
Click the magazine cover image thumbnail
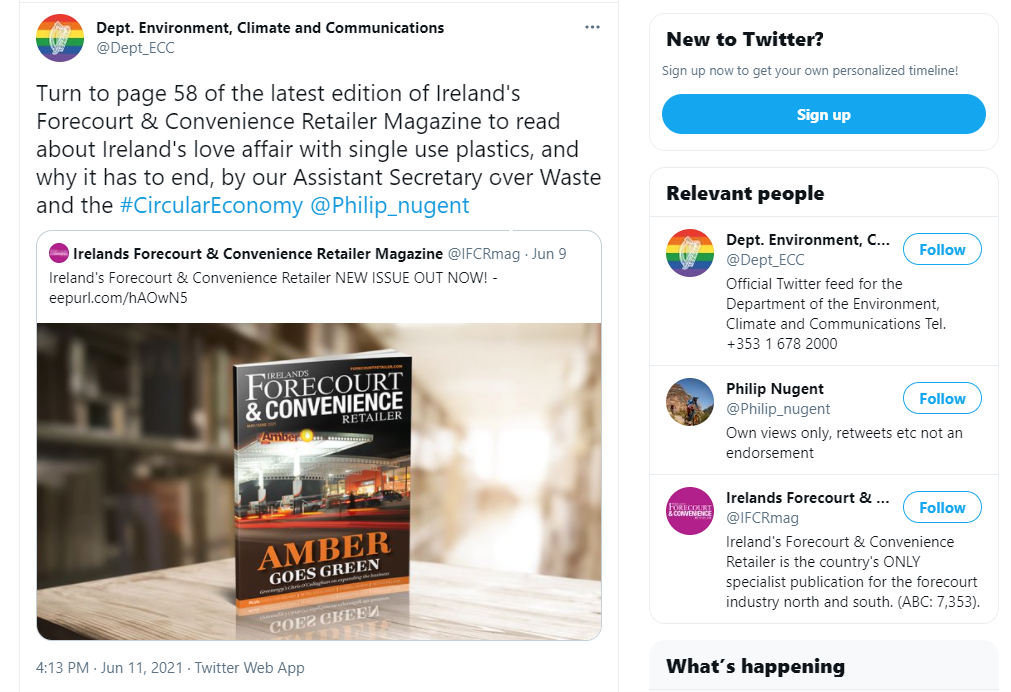coord(319,480)
